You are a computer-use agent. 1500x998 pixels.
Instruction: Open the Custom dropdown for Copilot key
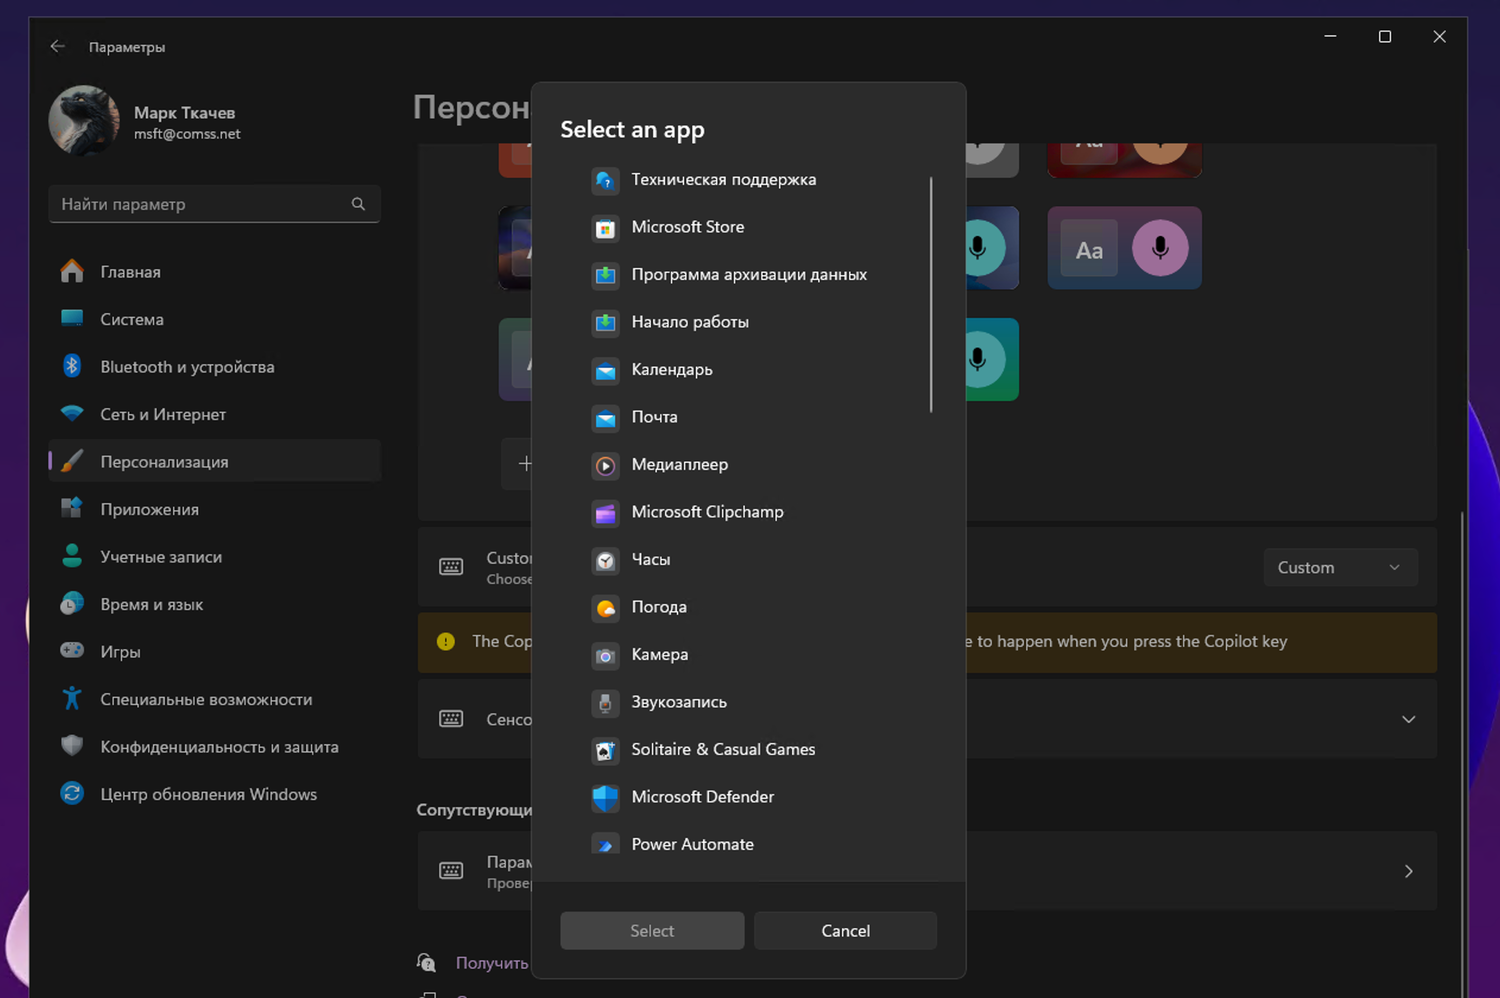[x=1339, y=567]
